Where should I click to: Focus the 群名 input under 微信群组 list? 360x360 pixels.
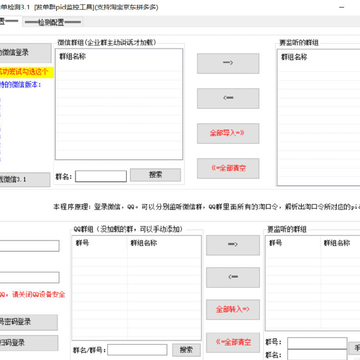(x=101, y=176)
